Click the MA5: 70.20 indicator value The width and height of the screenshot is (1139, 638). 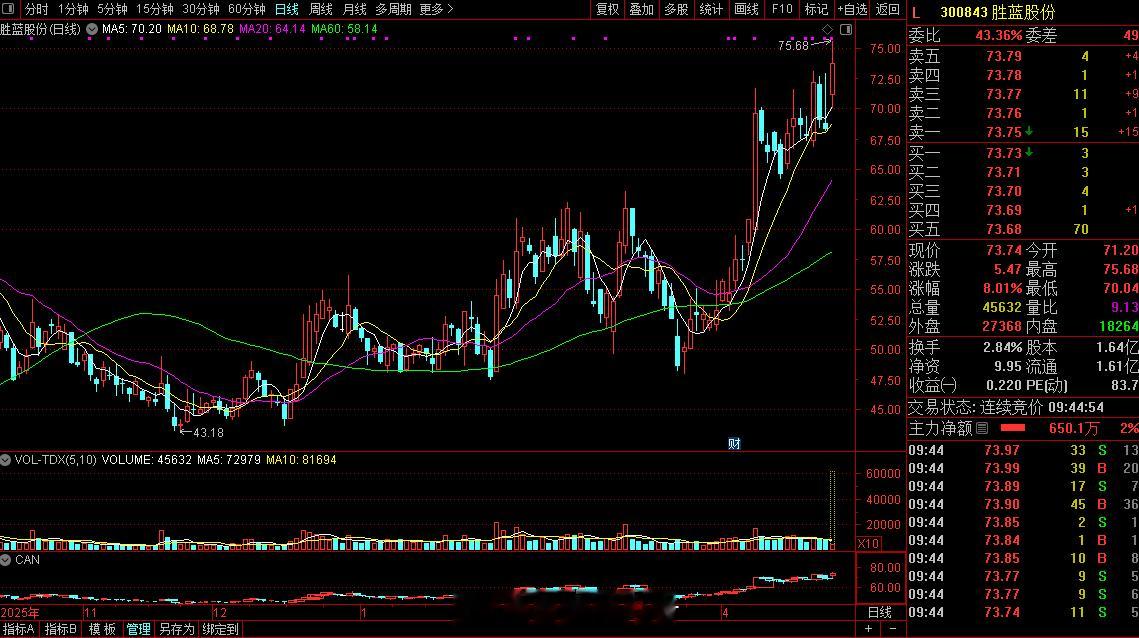coord(131,29)
